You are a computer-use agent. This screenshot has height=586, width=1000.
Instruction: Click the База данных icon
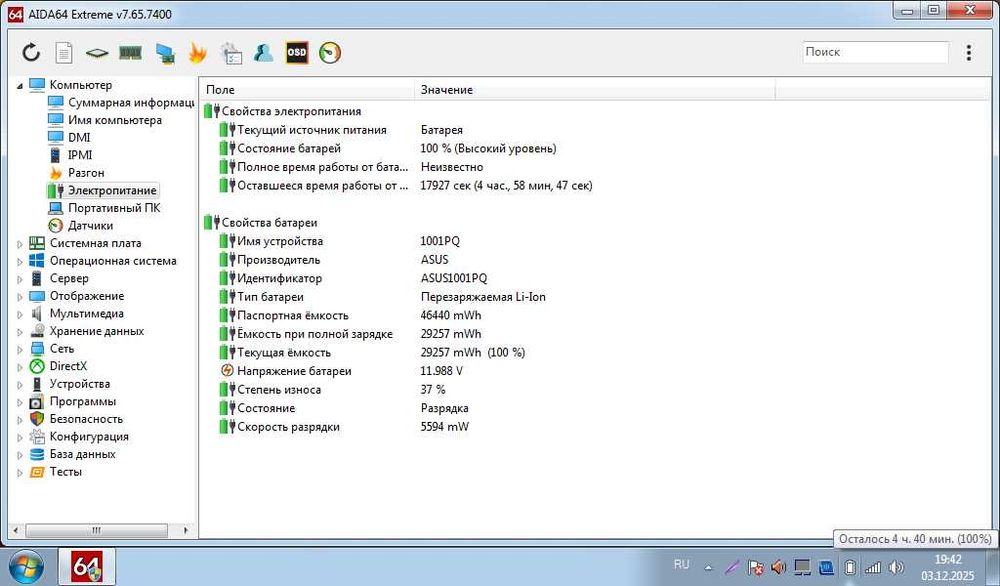[x=37, y=454]
